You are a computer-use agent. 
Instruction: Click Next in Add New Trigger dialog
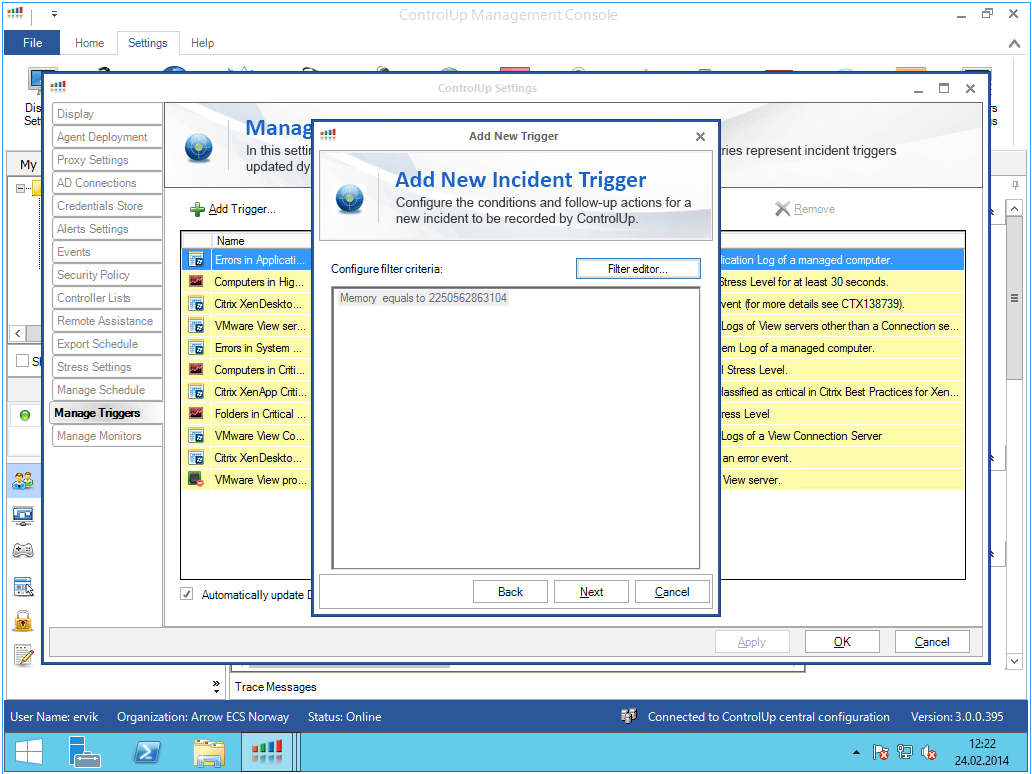[x=591, y=592]
